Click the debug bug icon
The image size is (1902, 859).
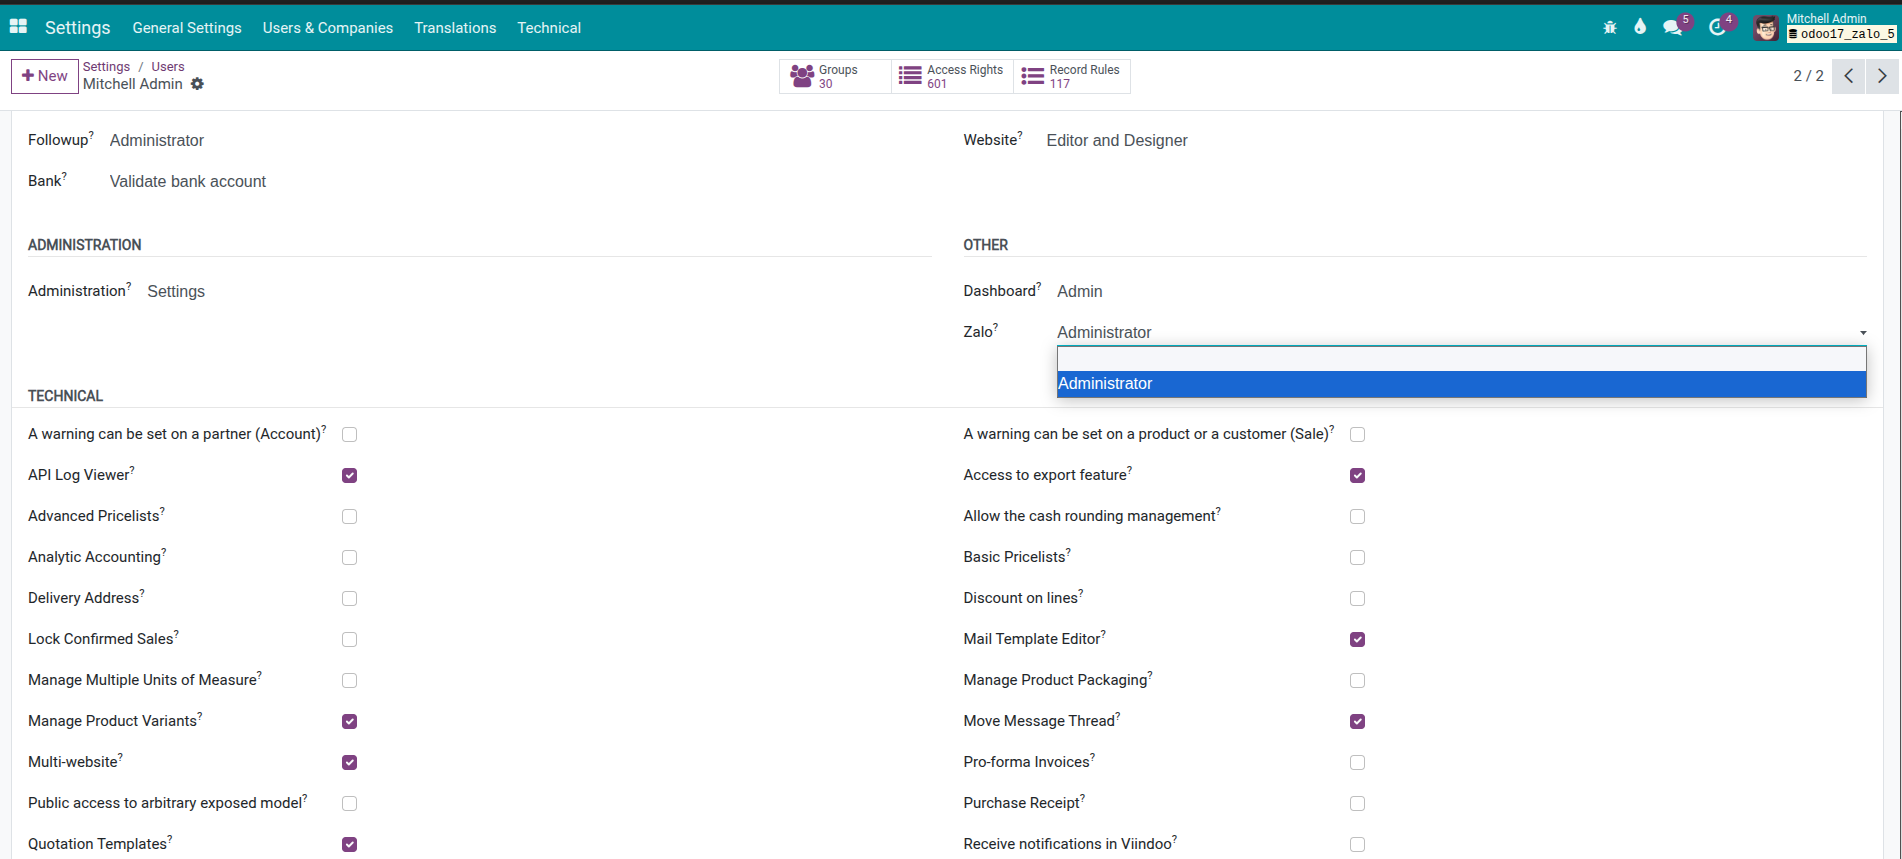pyautogui.click(x=1610, y=27)
